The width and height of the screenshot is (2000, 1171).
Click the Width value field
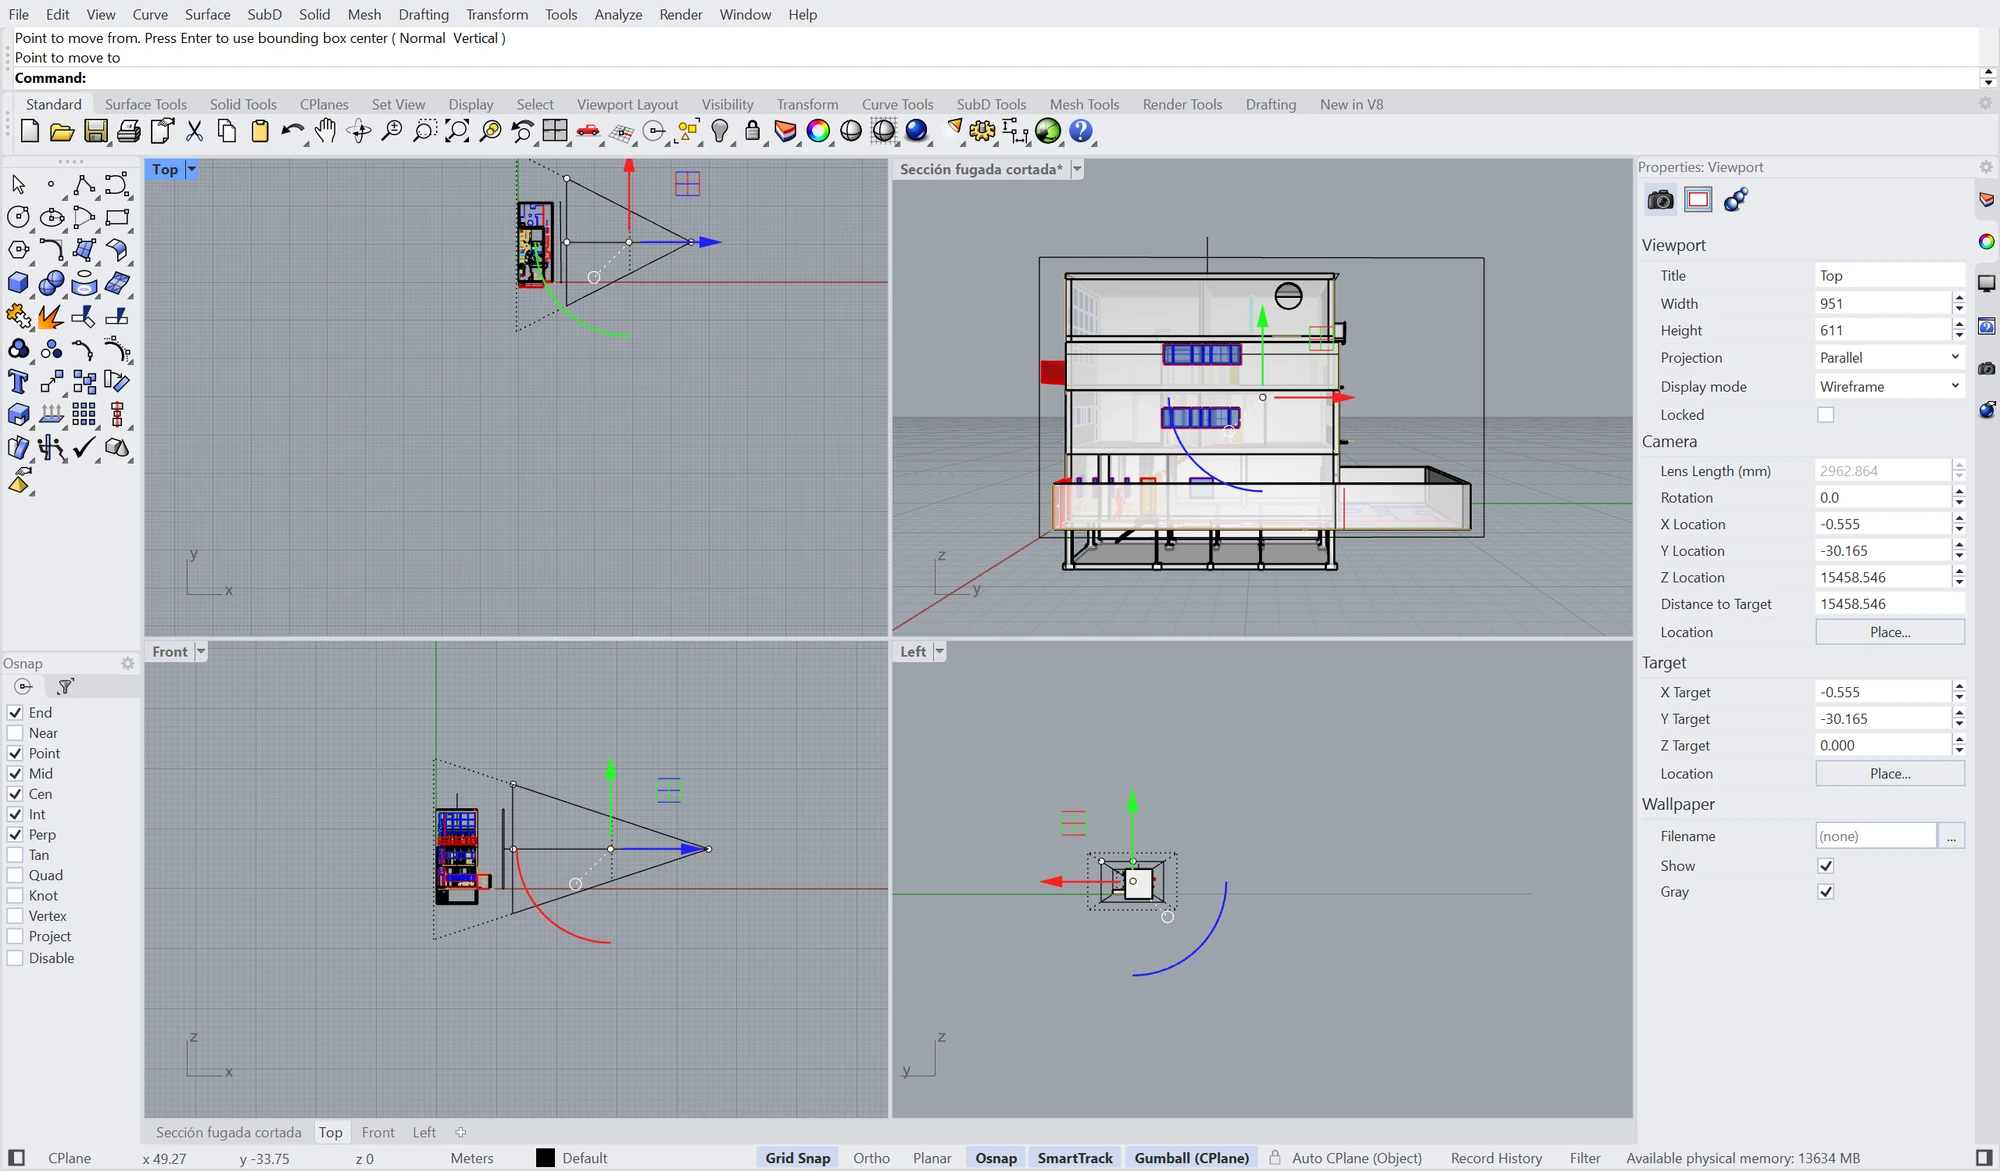point(1882,303)
